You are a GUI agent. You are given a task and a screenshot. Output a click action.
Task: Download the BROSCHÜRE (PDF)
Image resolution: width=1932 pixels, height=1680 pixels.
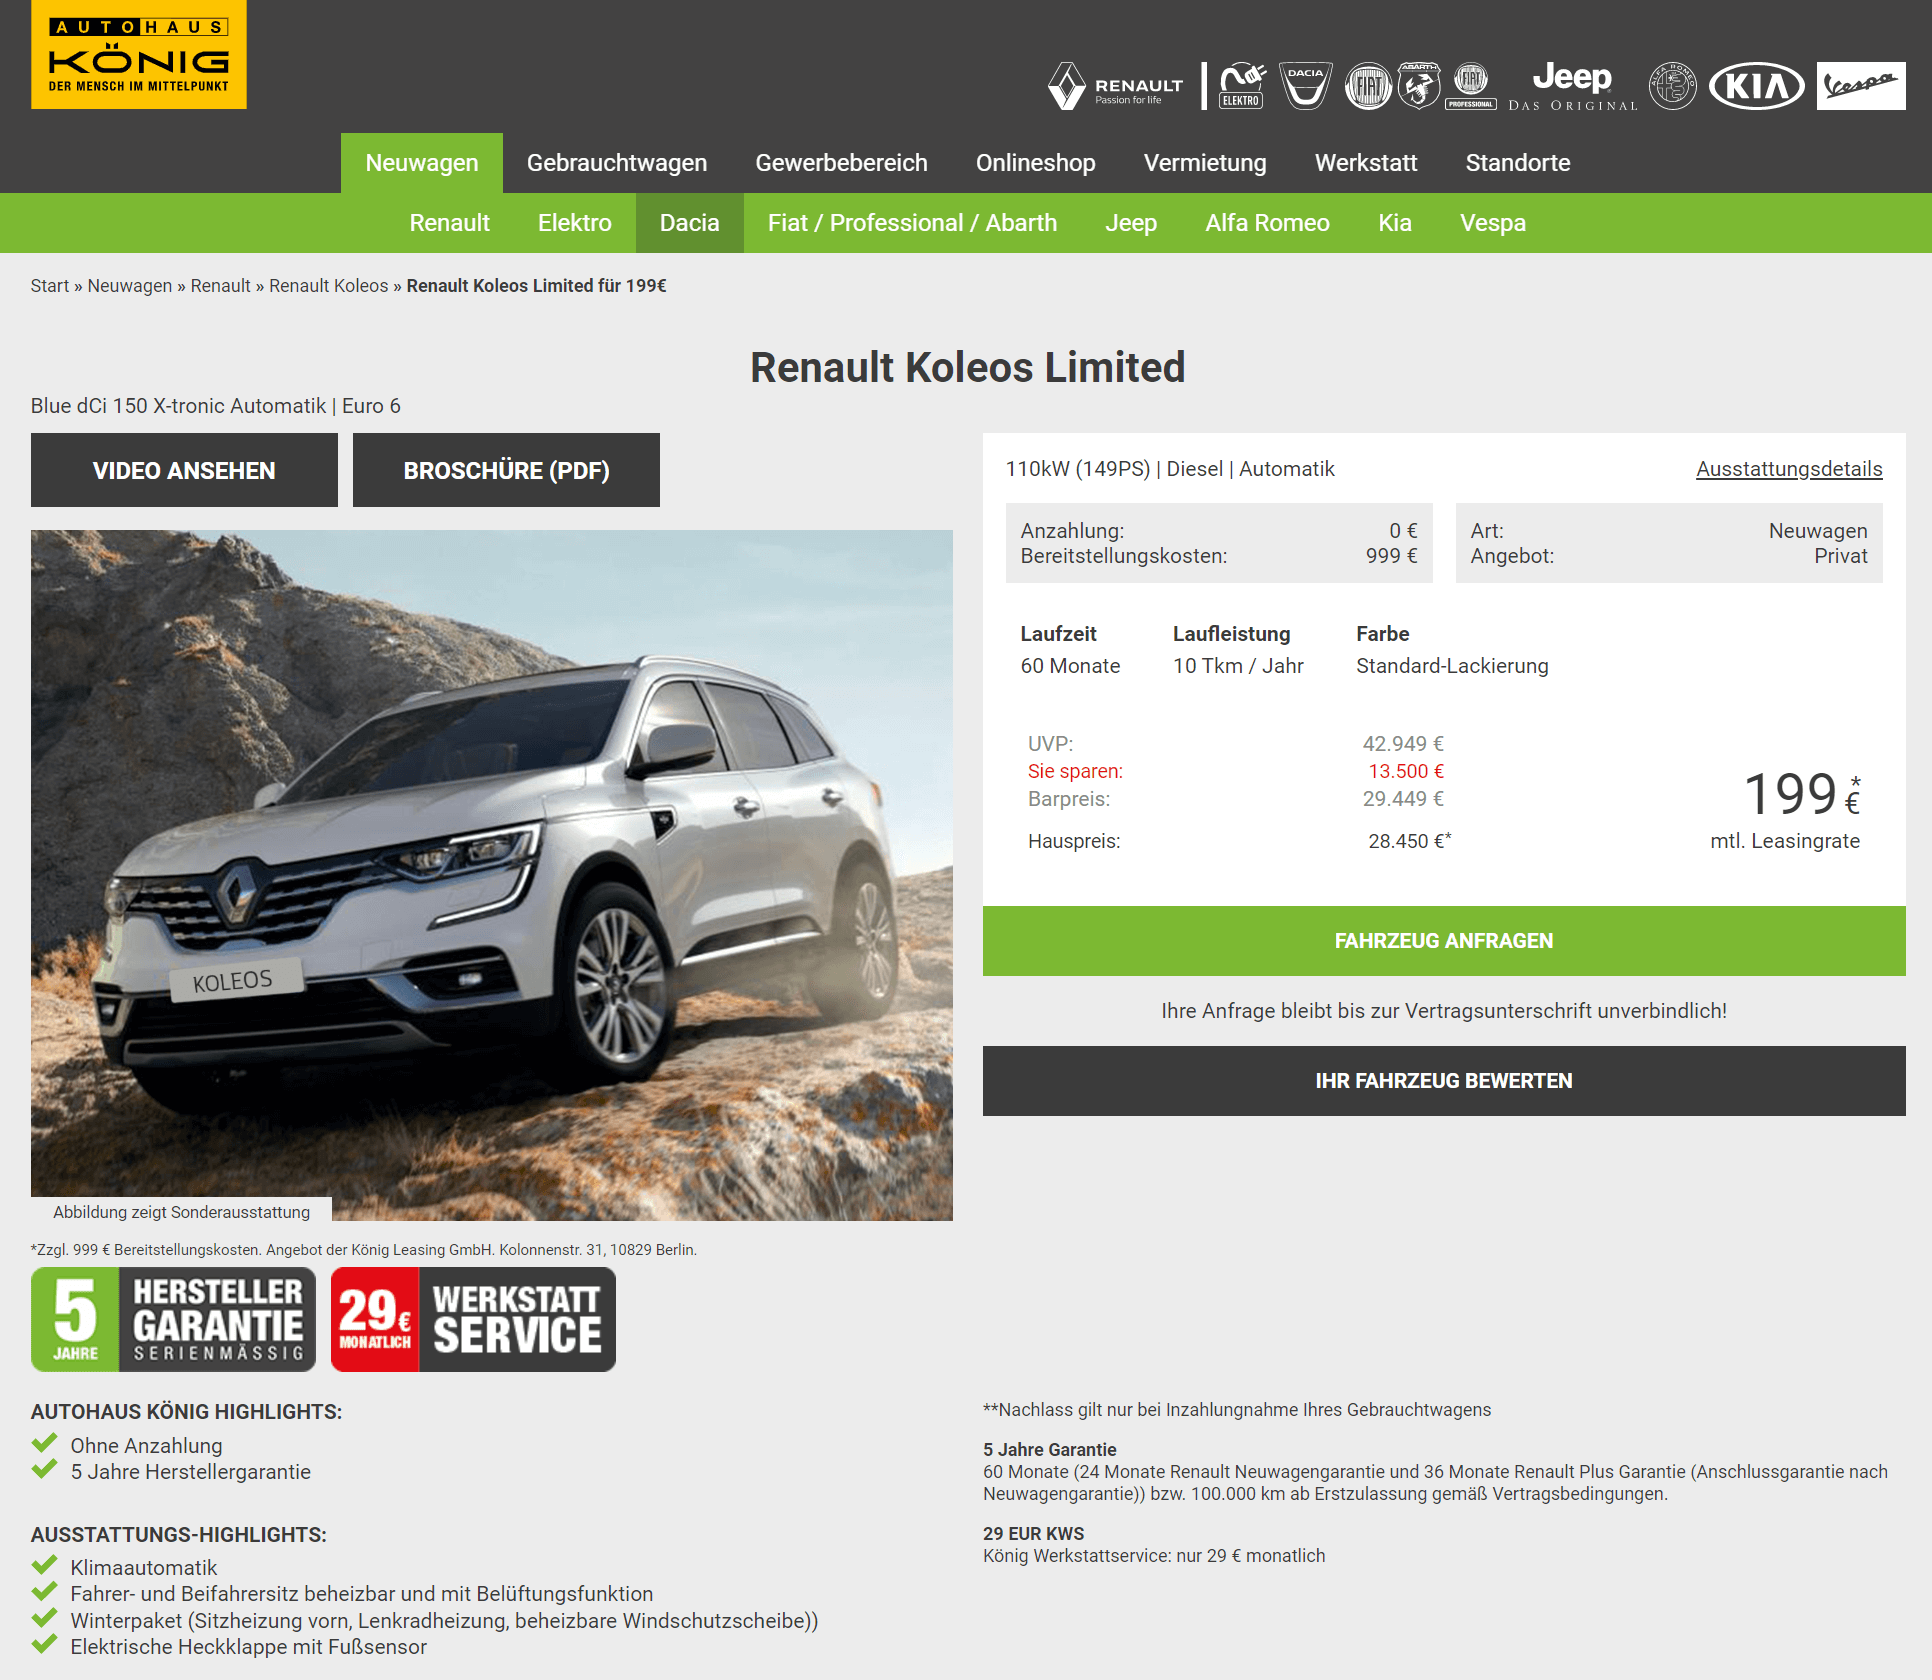[506, 470]
